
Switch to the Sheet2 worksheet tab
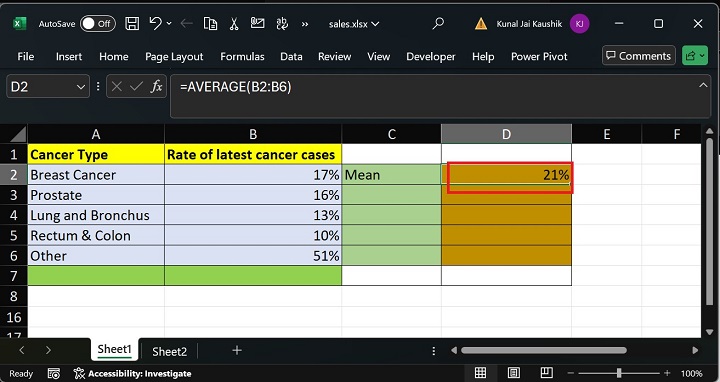click(169, 351)
